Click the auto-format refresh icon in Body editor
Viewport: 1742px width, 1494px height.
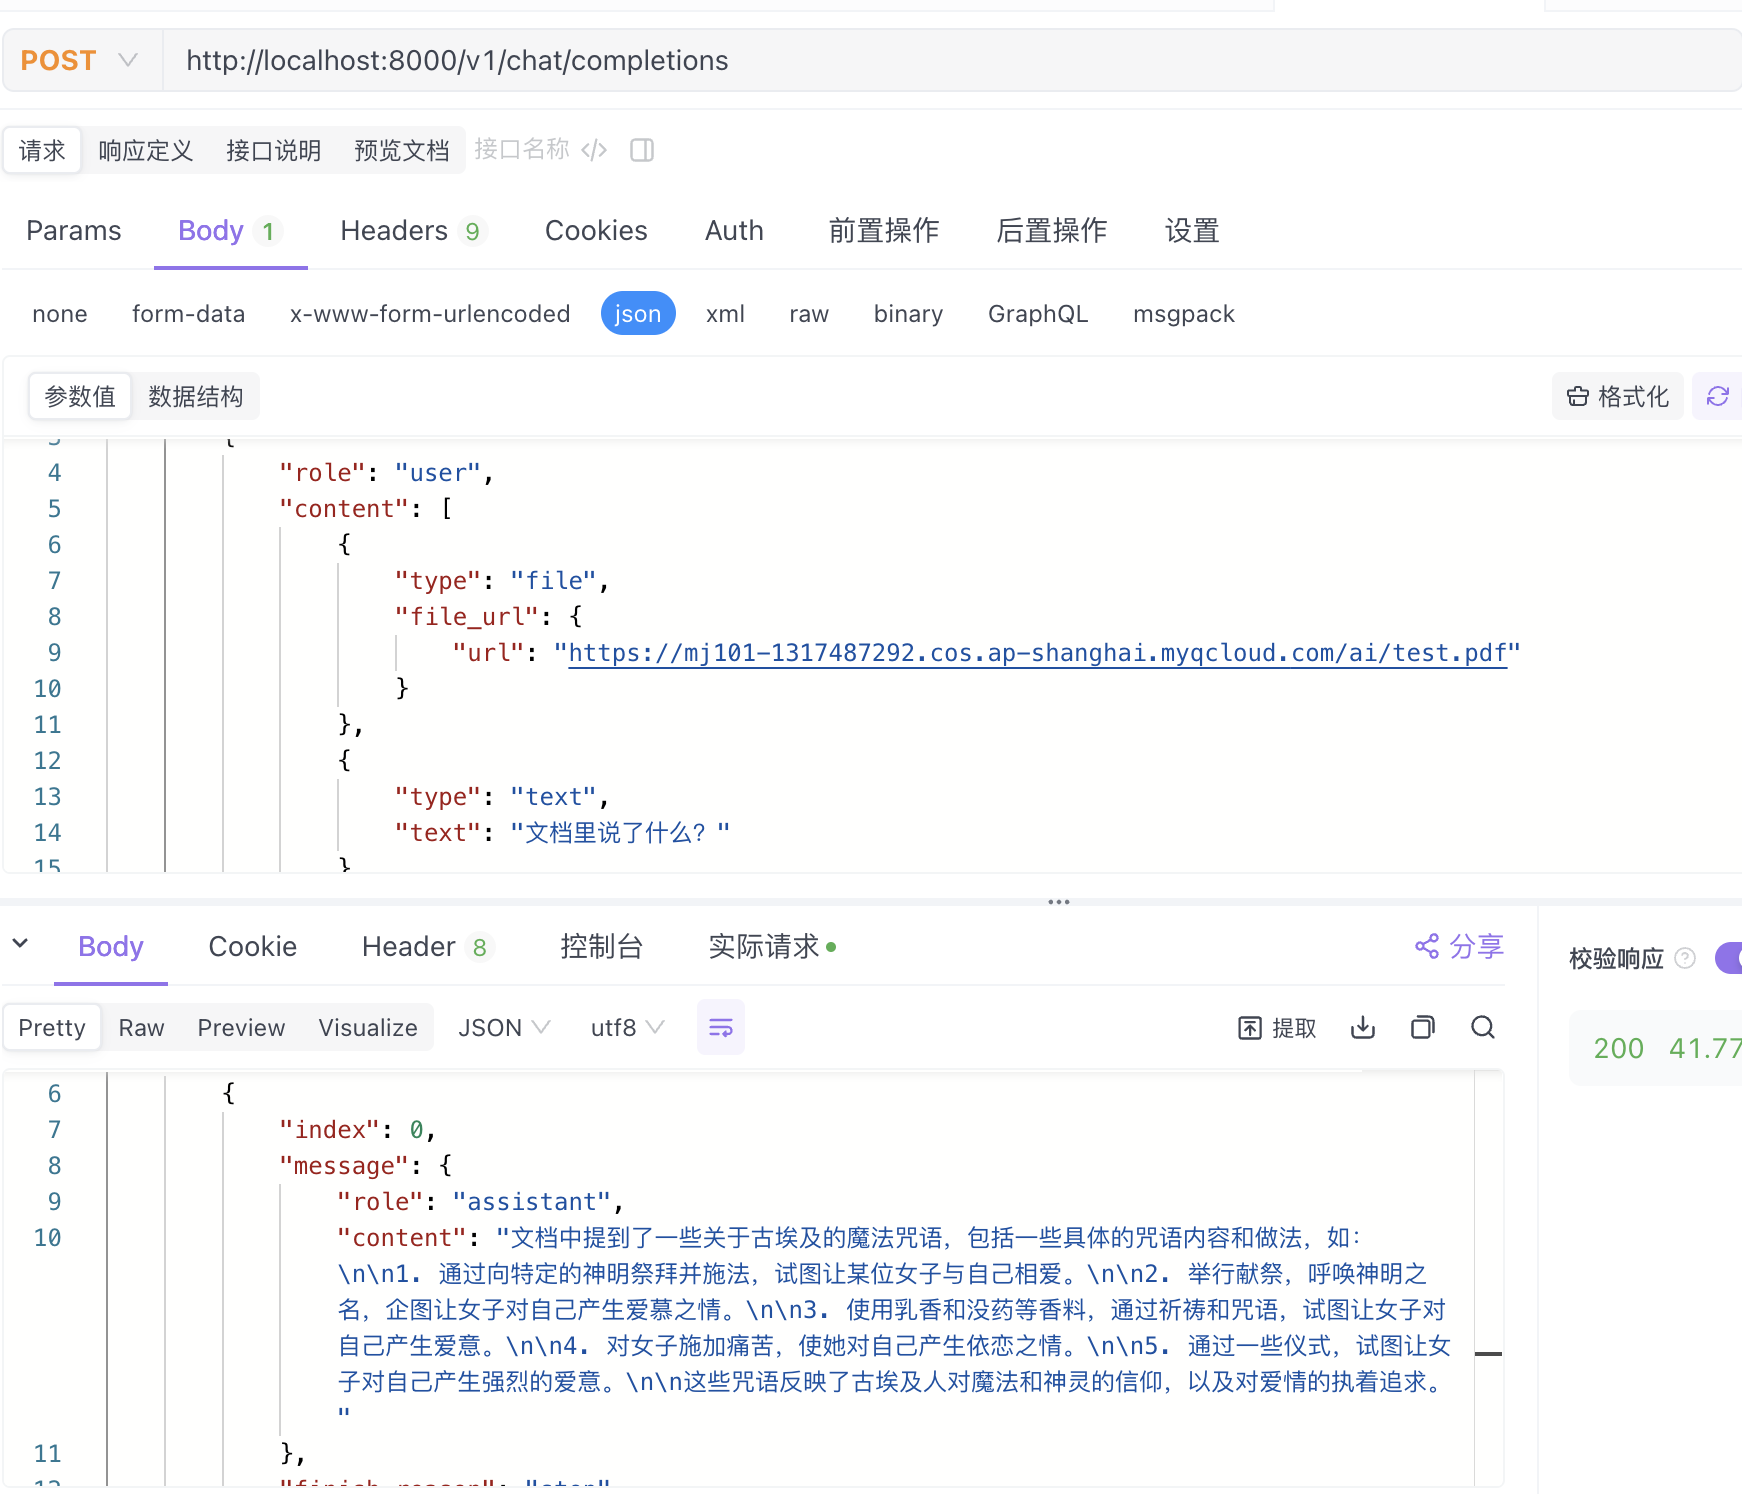(1717, 396)
